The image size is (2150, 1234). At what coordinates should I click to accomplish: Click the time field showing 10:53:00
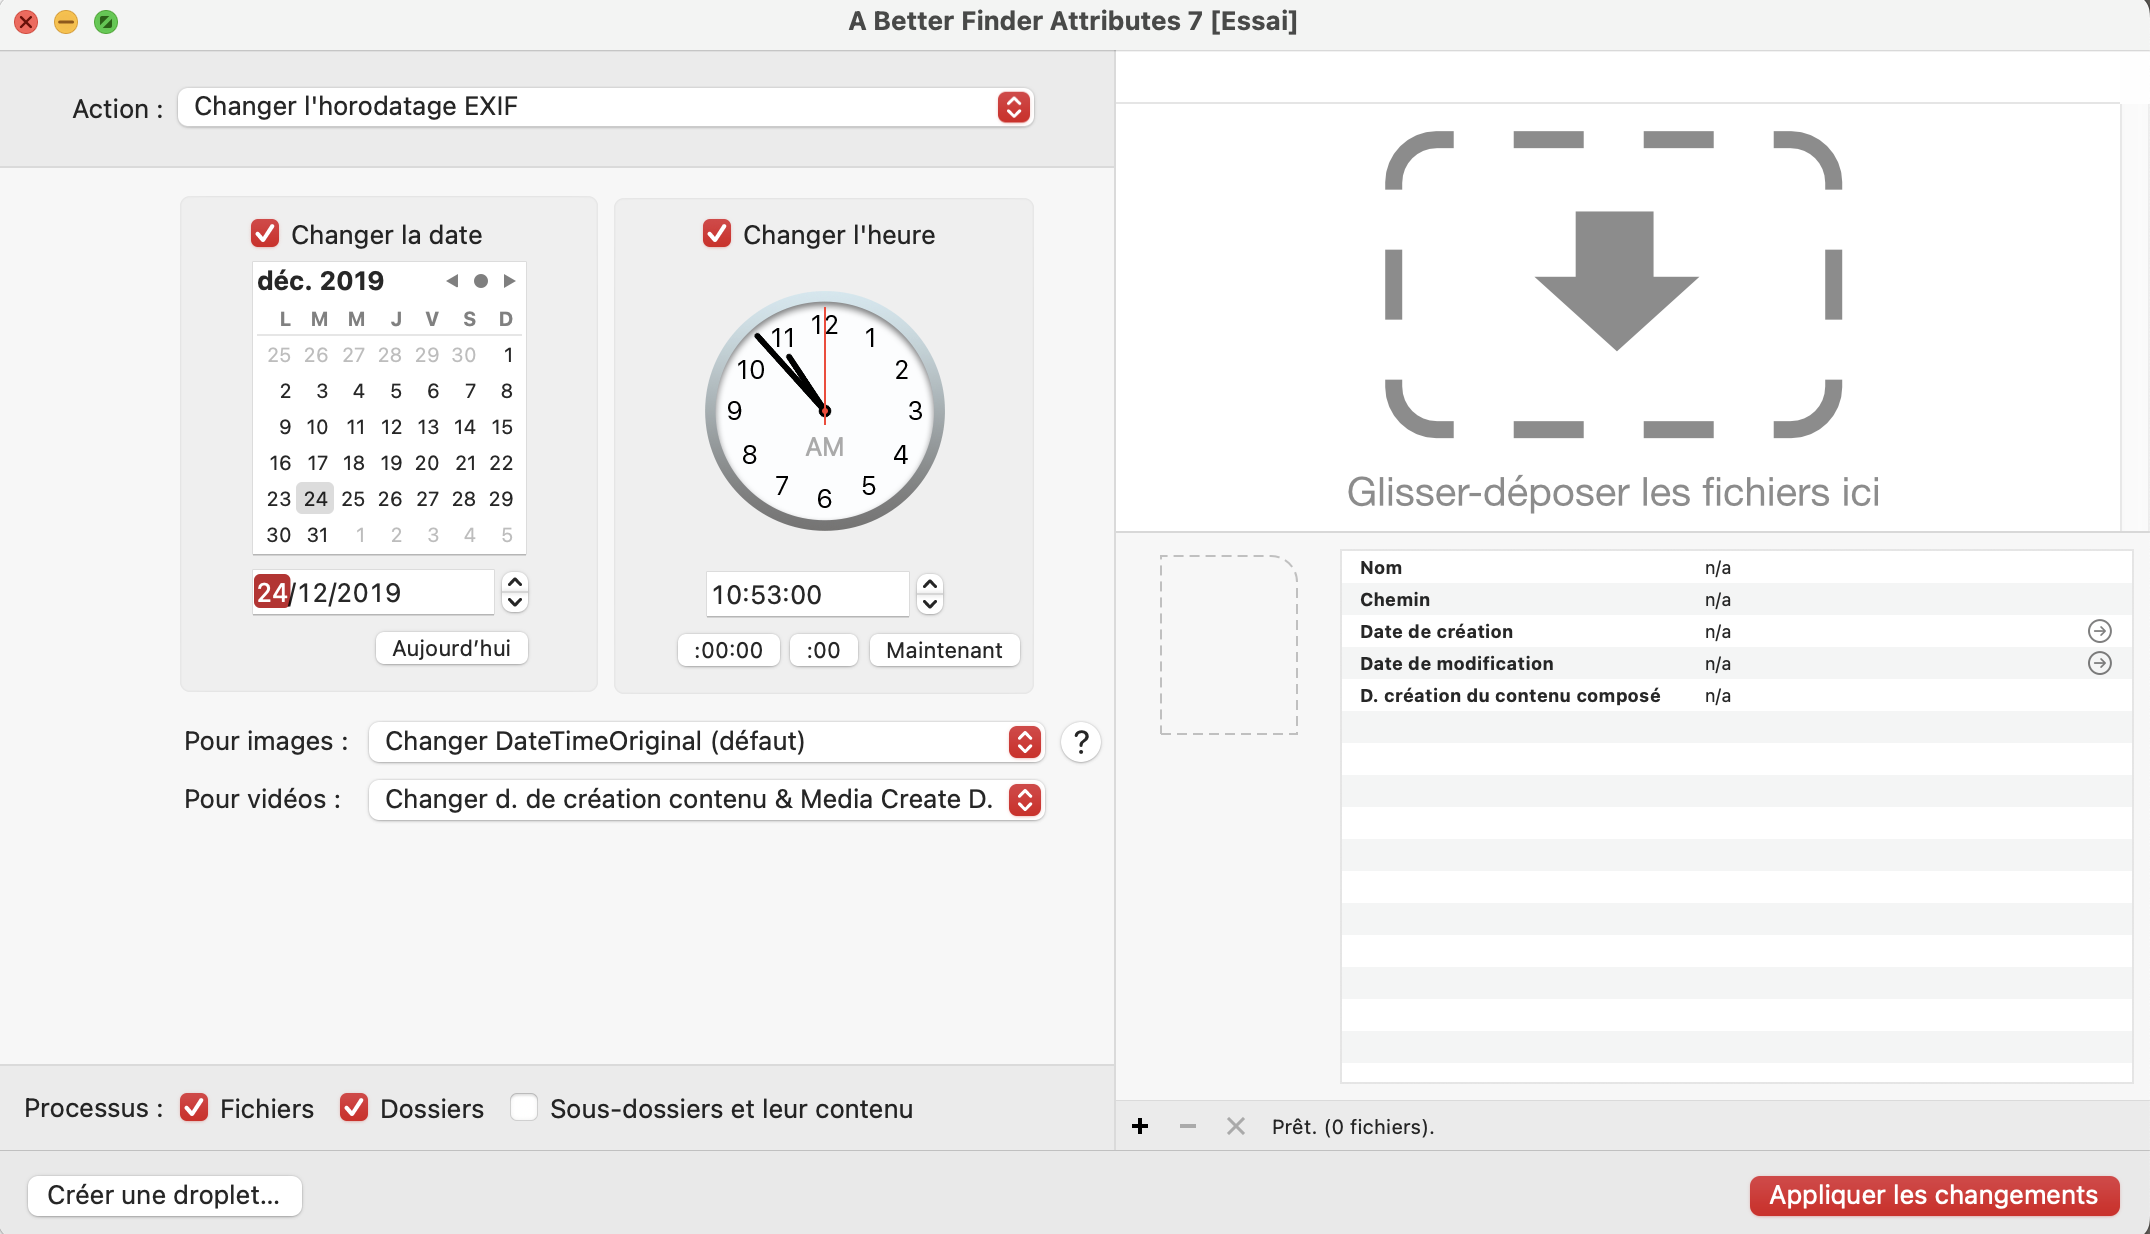tap(806, 595)
